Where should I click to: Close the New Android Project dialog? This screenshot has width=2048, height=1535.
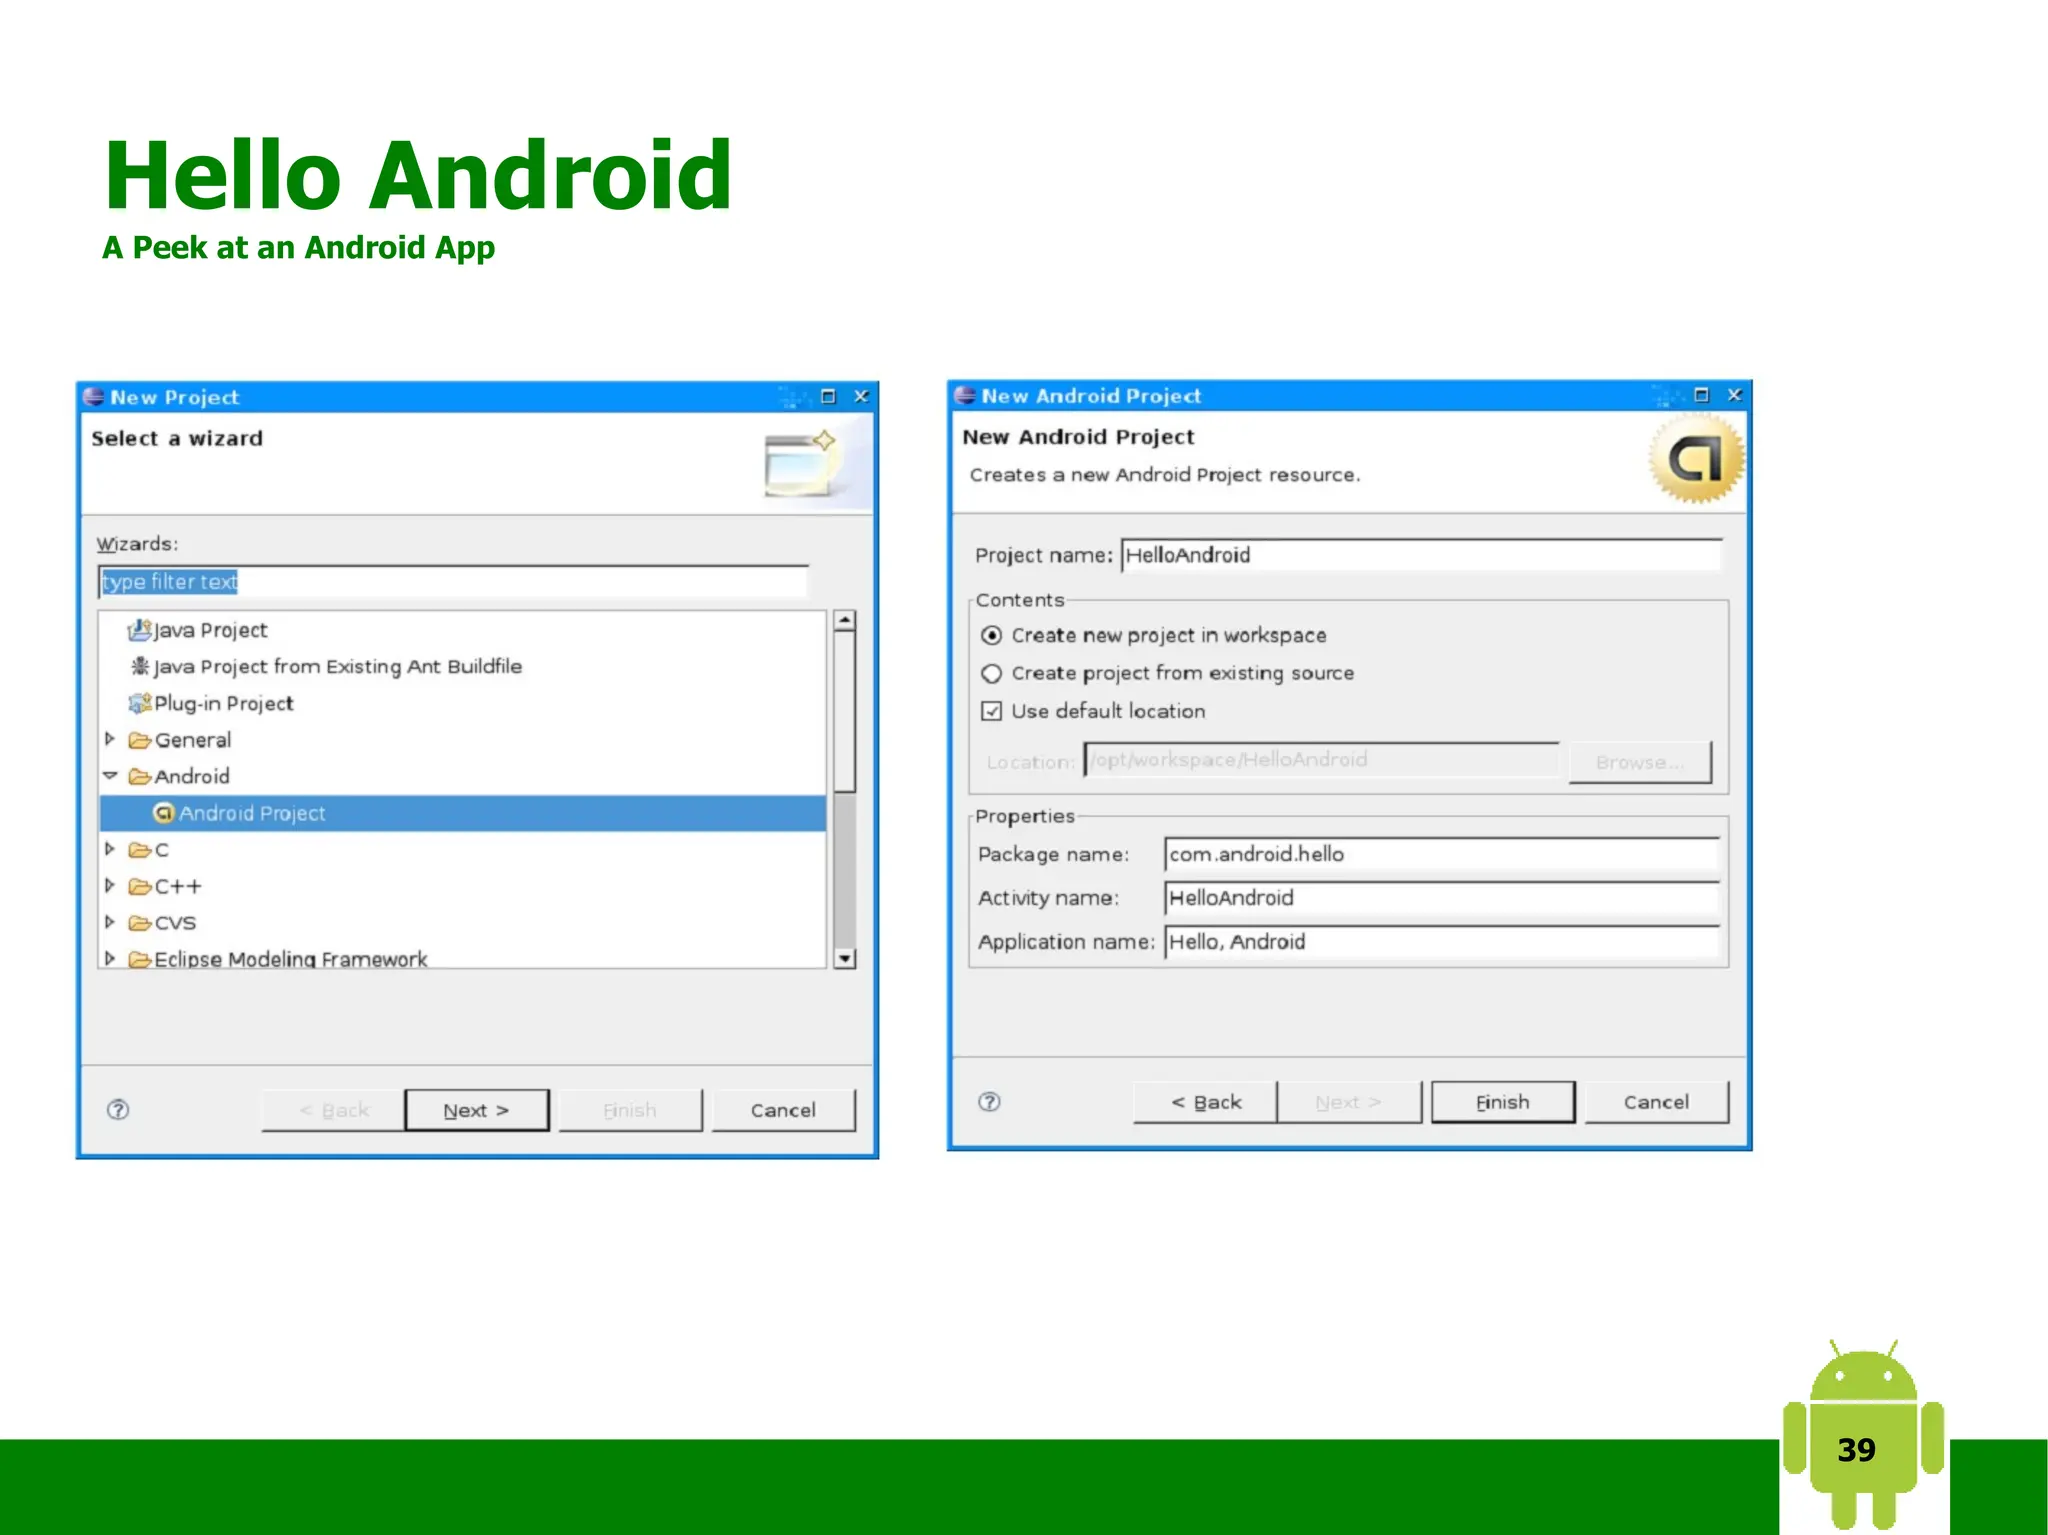[1734, 395]
